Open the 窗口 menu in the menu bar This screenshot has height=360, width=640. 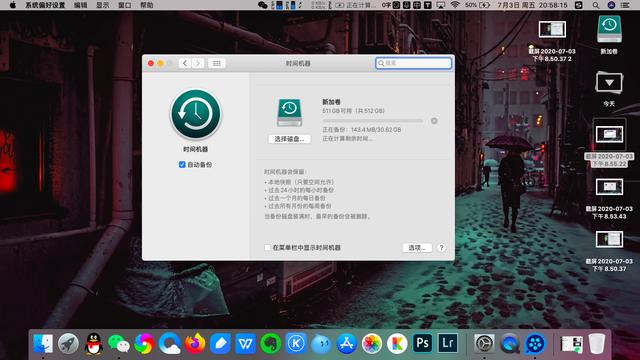(124, 5)
